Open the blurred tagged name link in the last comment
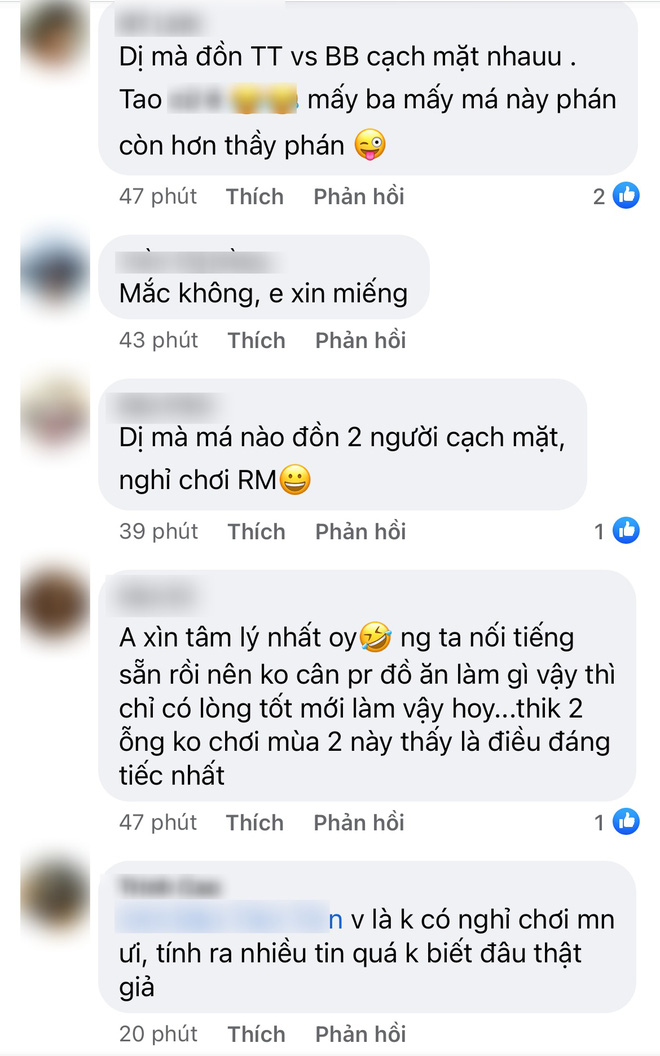This screenshot has width=660, height=1056. (229, 919)
